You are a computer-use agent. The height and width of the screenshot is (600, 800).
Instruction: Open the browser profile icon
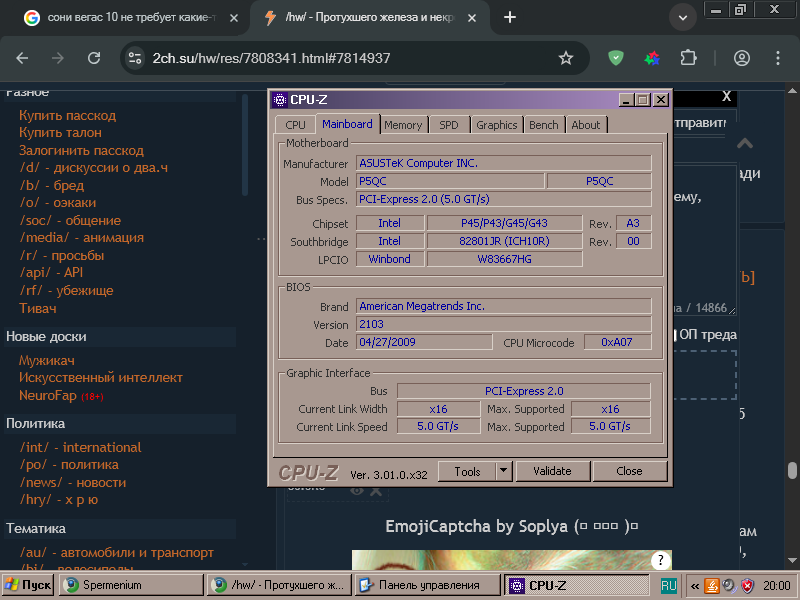(742, 58)
